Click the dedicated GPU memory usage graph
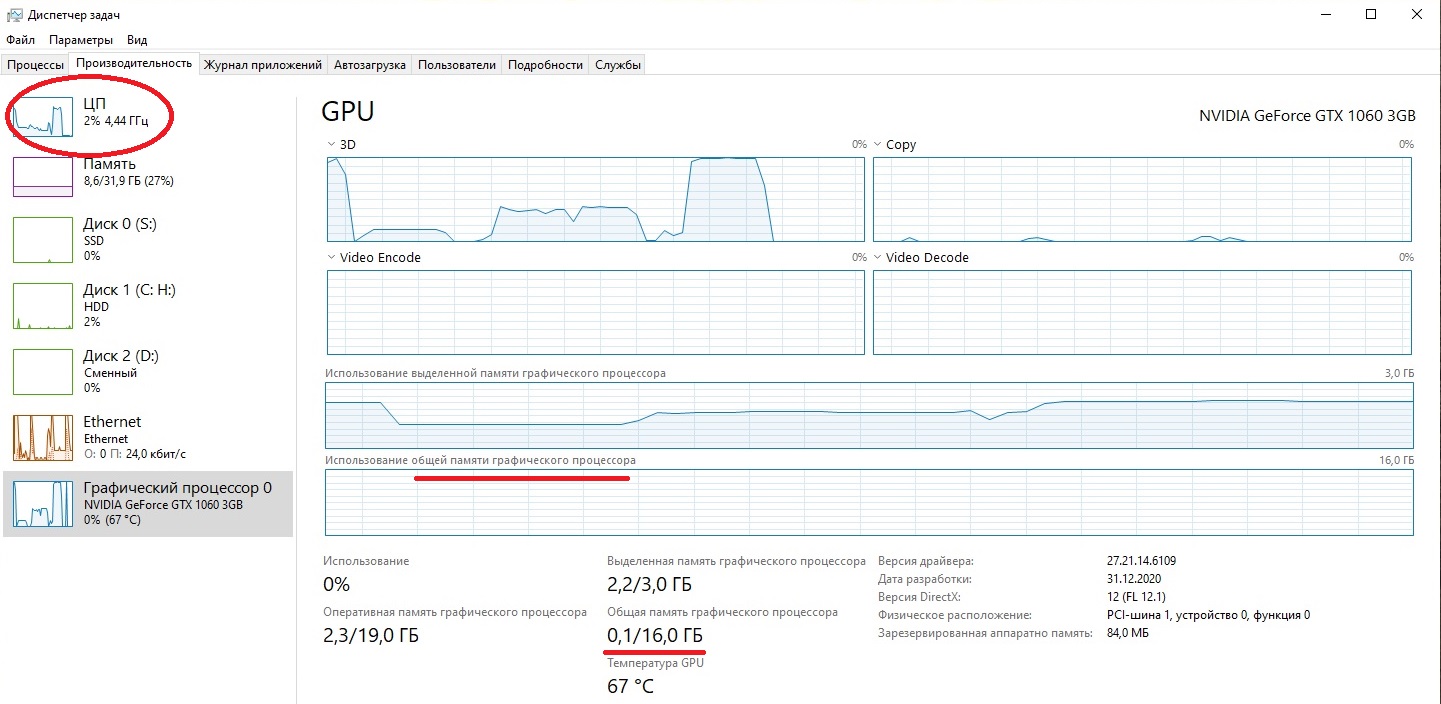Screen dimensions: 1441x704 (869, 415)
